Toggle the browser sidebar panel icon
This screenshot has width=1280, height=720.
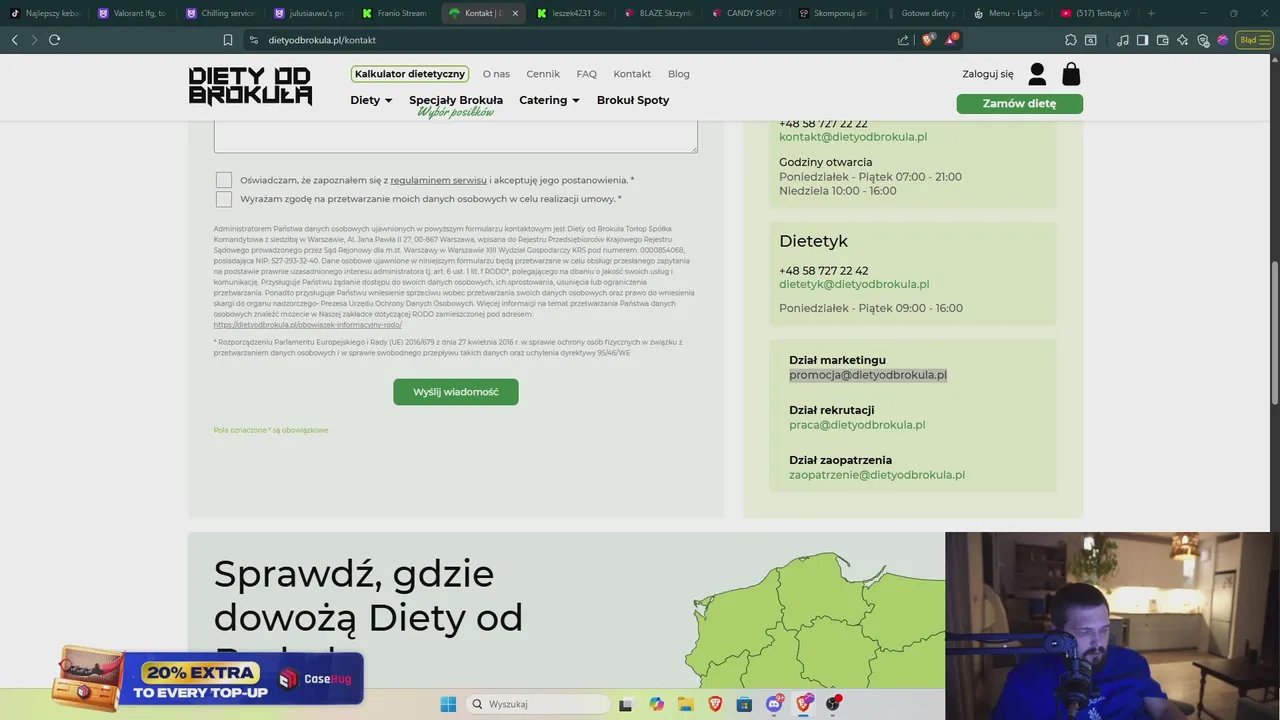1143,40
